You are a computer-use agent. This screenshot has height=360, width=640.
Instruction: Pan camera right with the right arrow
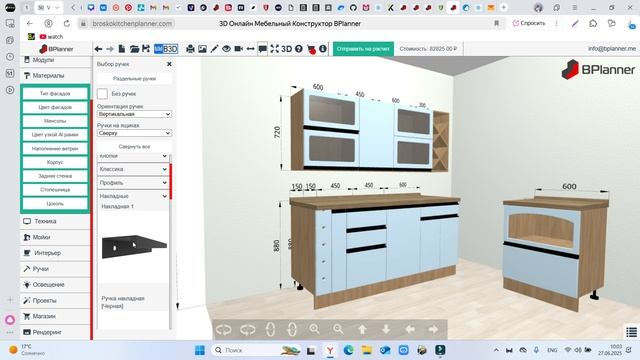433,329
